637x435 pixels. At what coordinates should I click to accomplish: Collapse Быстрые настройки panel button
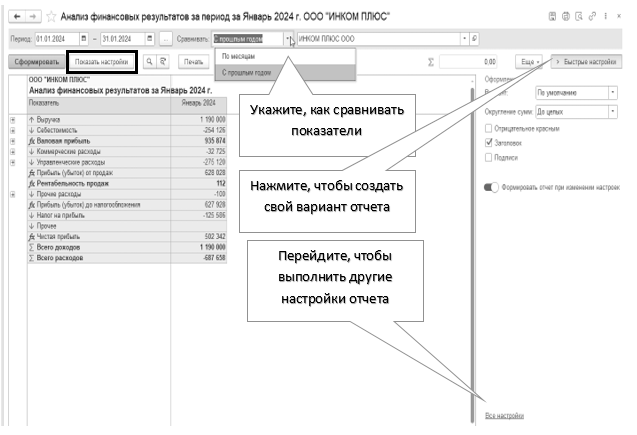point(586,62)
